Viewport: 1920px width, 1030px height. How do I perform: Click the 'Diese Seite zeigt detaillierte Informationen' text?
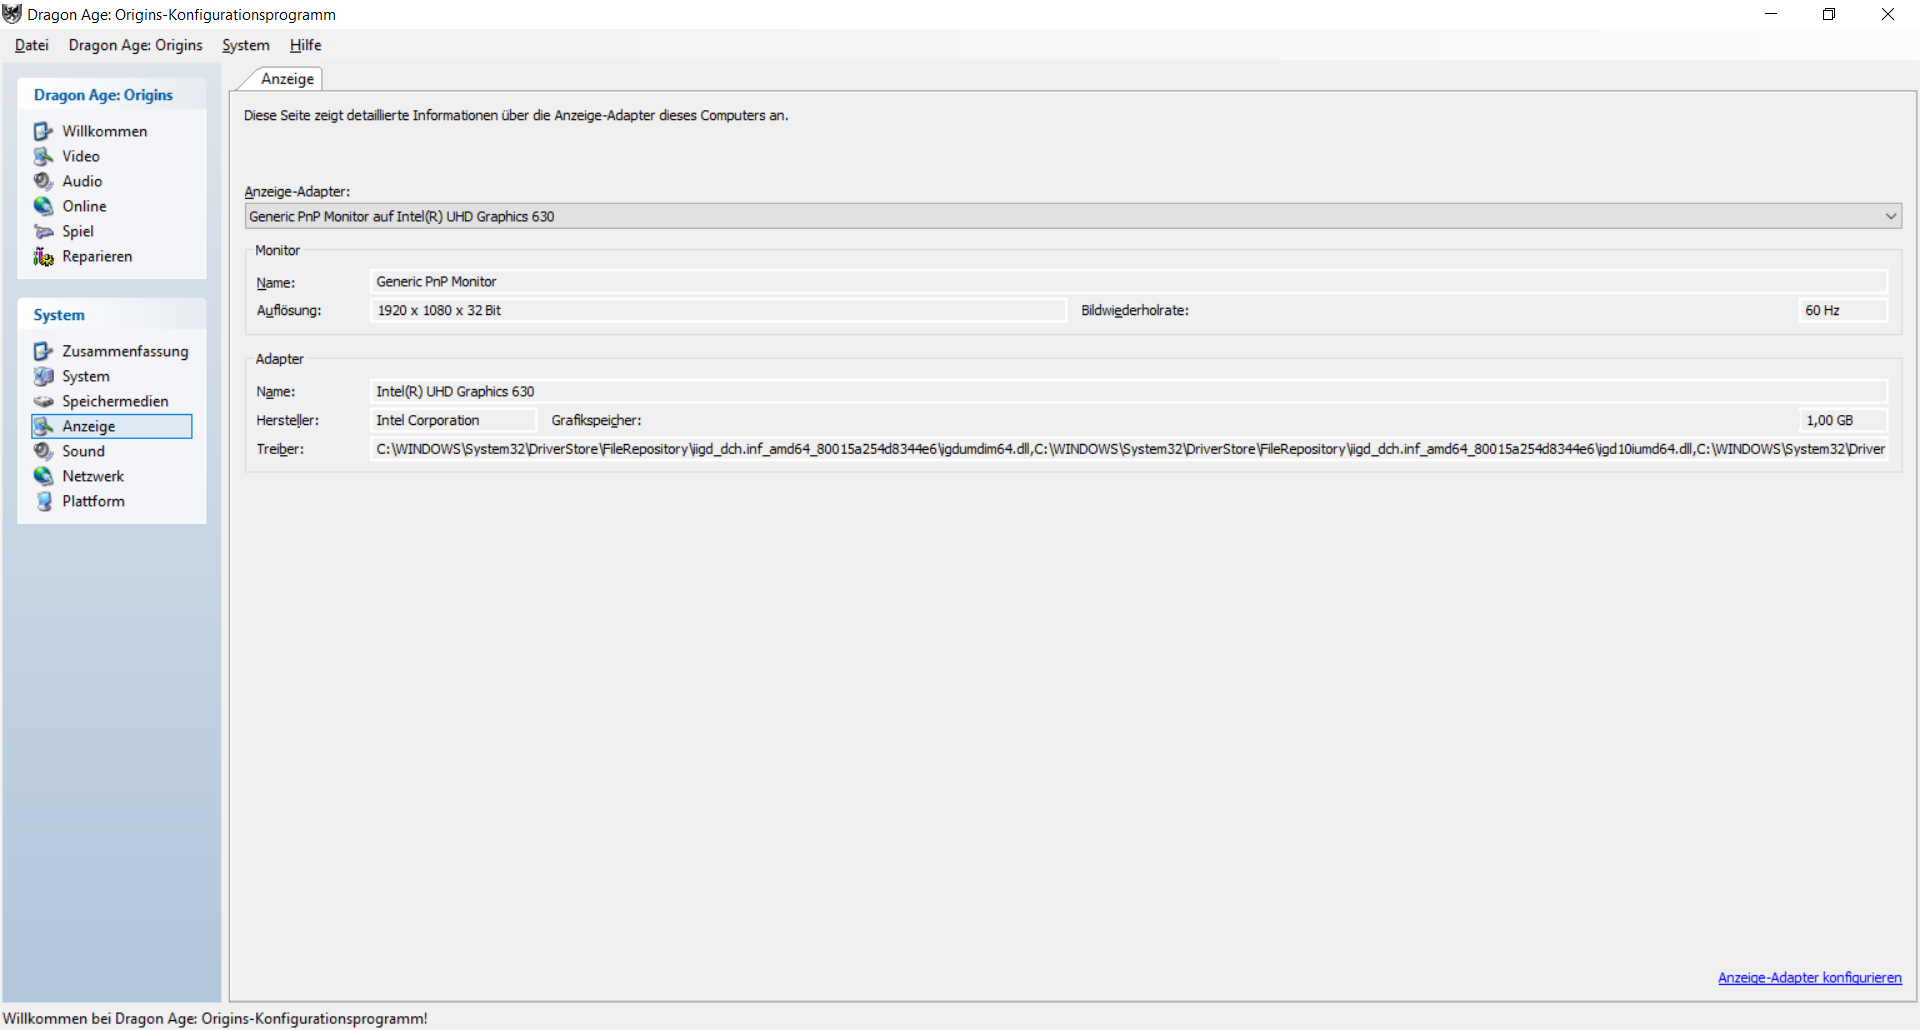pos(516,116)
